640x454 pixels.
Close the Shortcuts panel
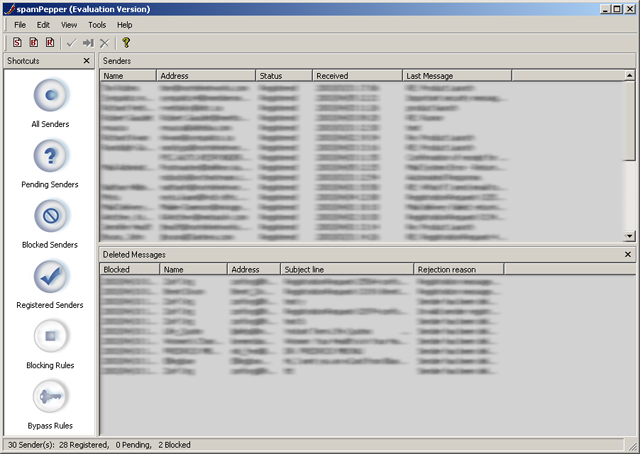pos(87,61)
